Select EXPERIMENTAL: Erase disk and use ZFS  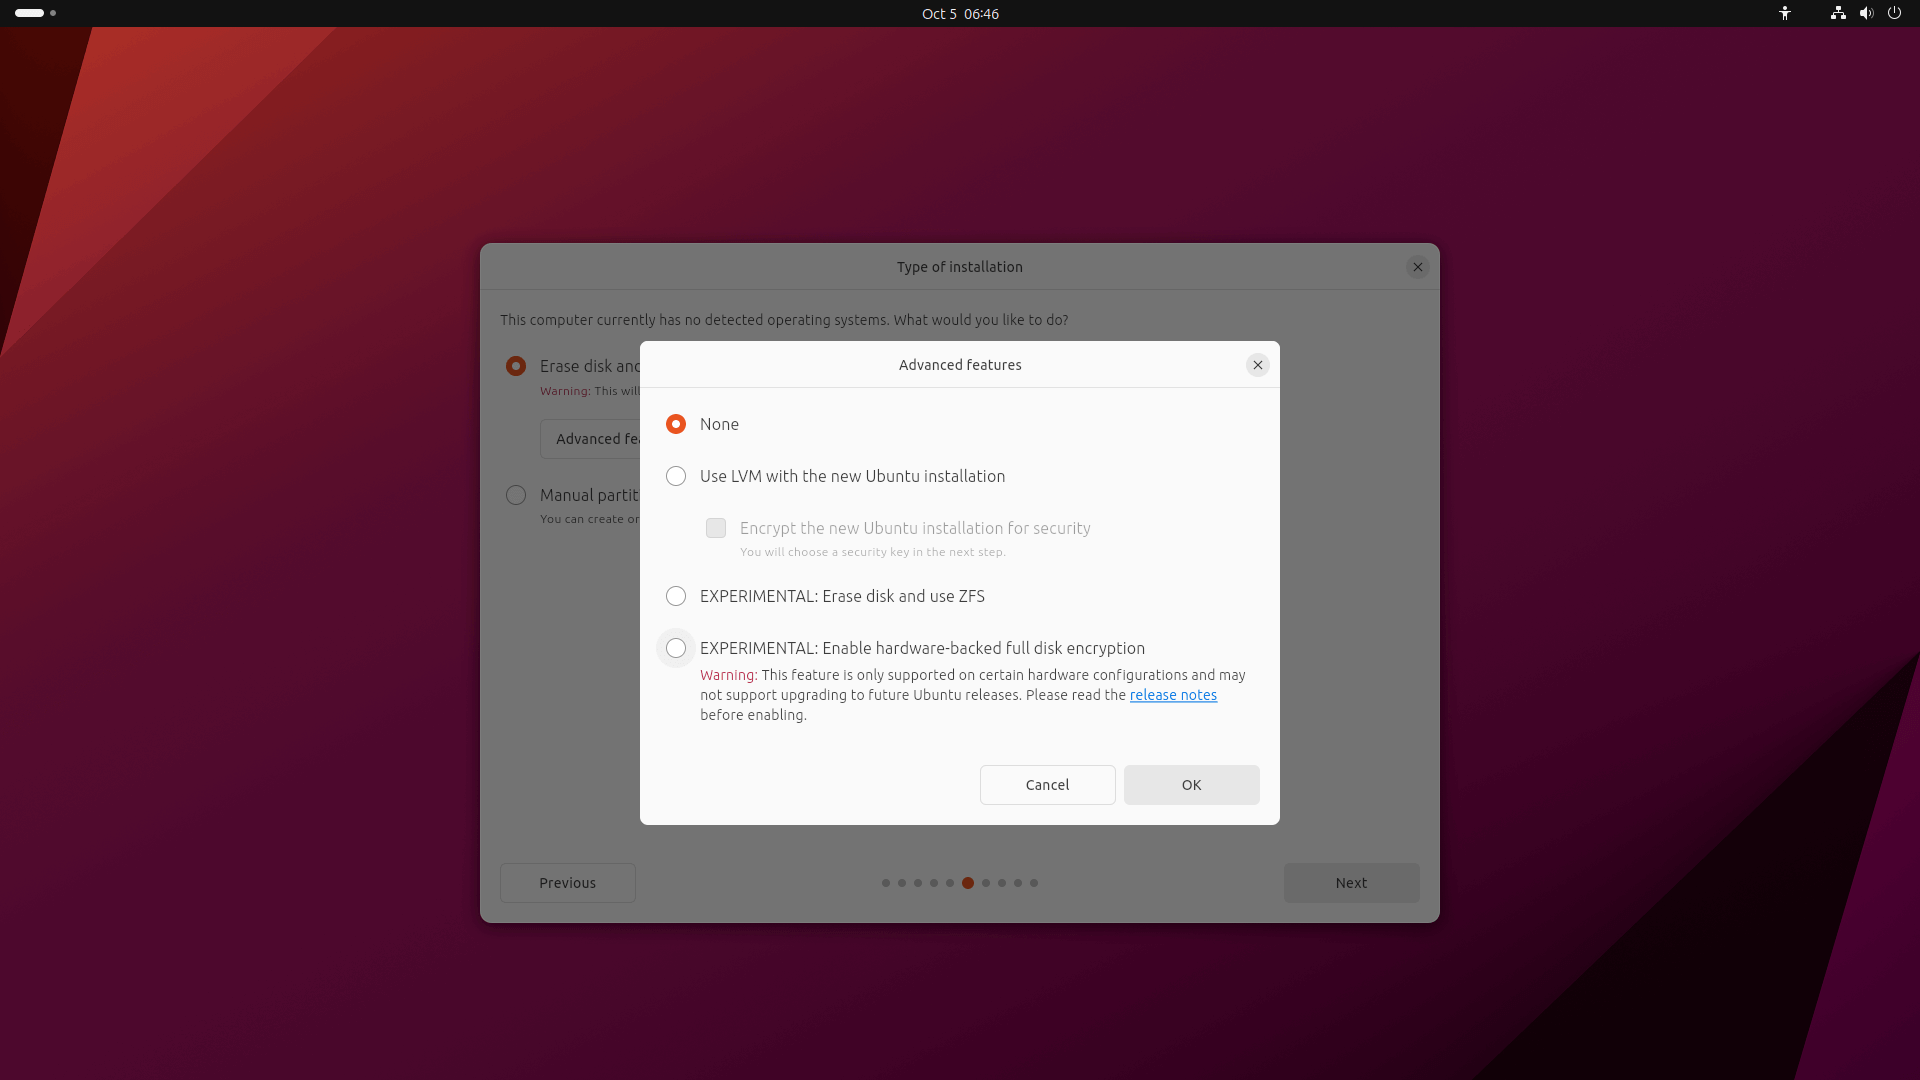[675, 595]
